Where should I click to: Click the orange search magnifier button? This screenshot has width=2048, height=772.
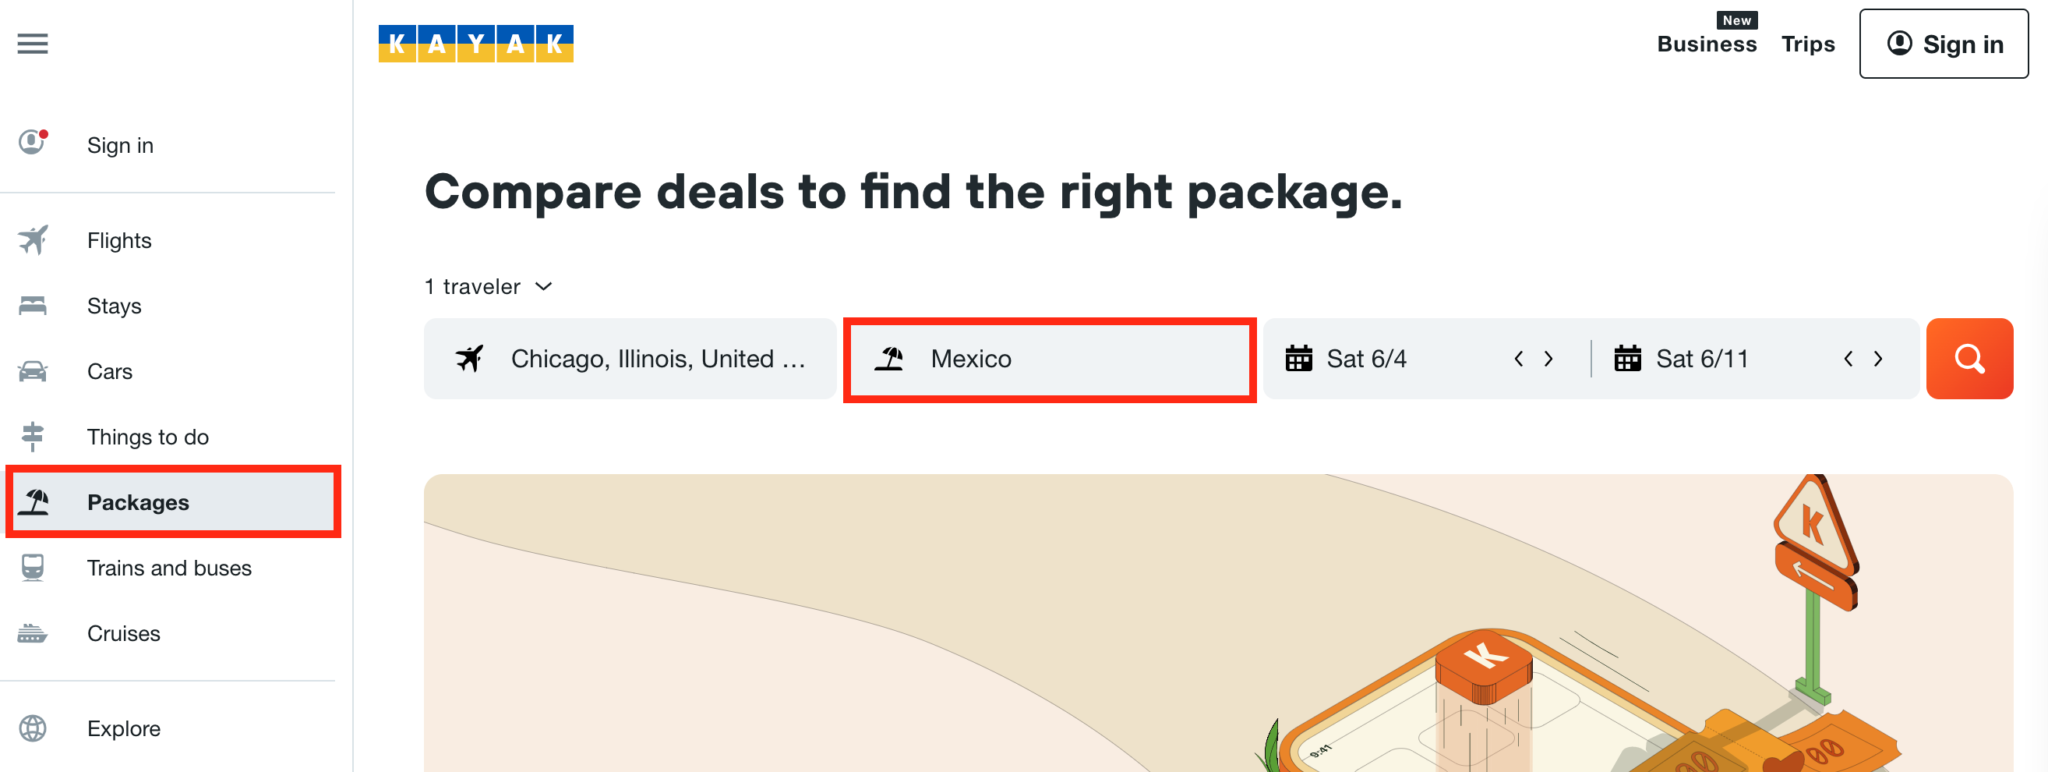tap(1969, 359)
